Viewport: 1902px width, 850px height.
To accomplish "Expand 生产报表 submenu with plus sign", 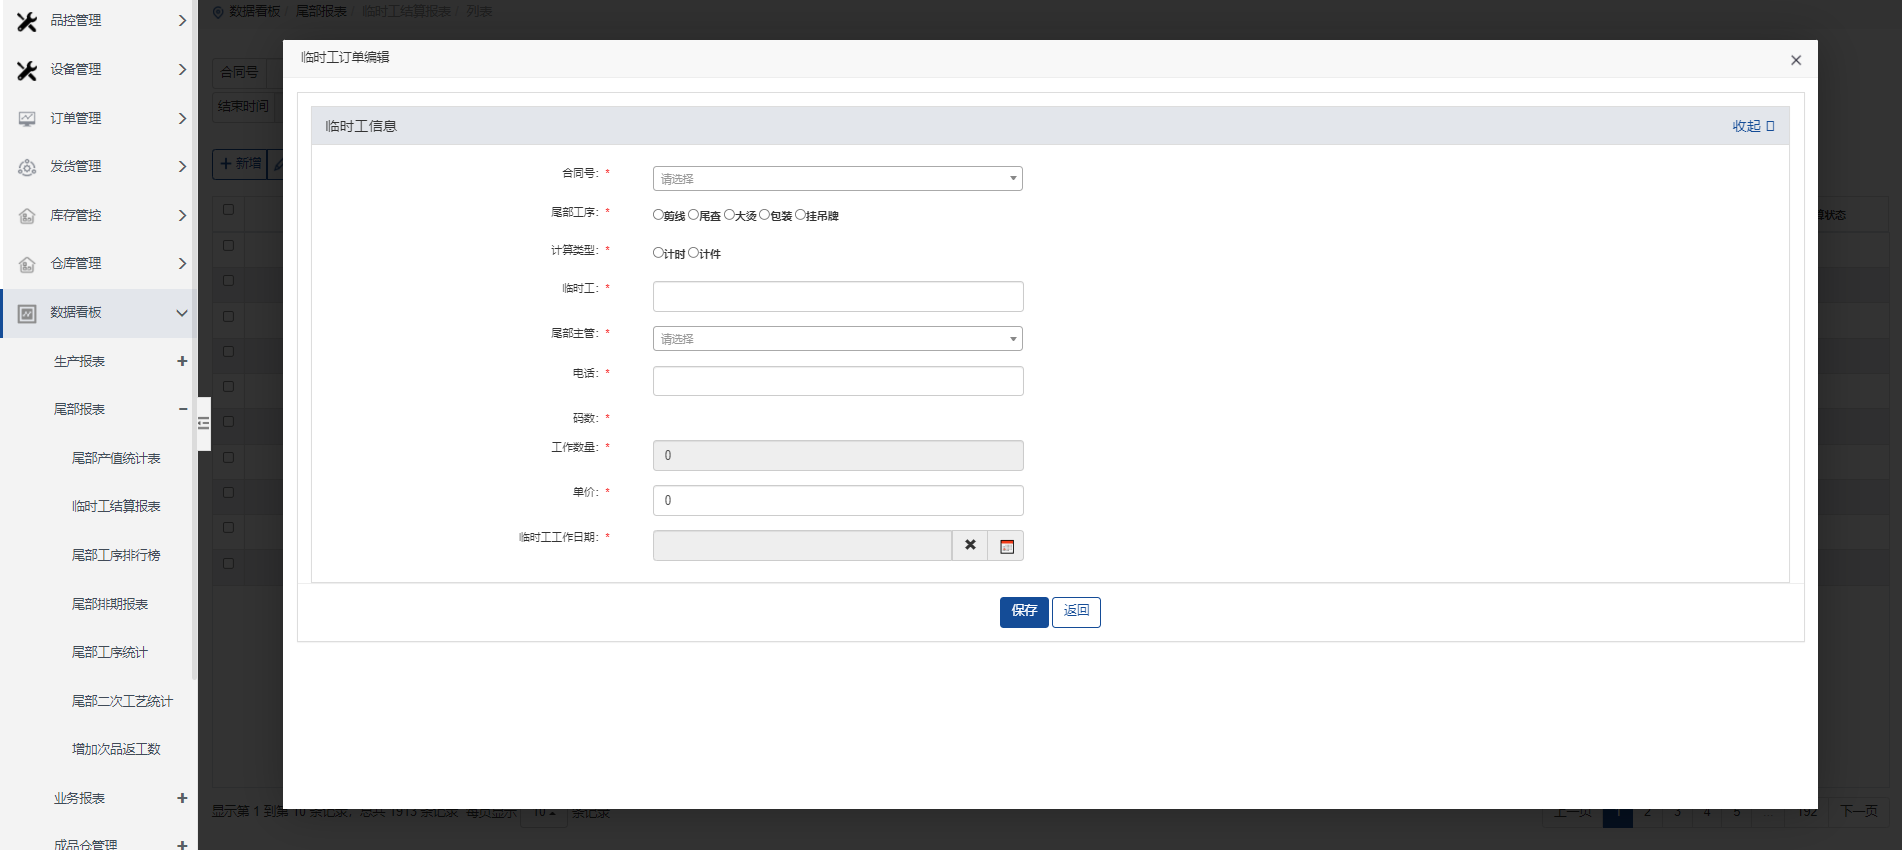I will coord(182,361).
